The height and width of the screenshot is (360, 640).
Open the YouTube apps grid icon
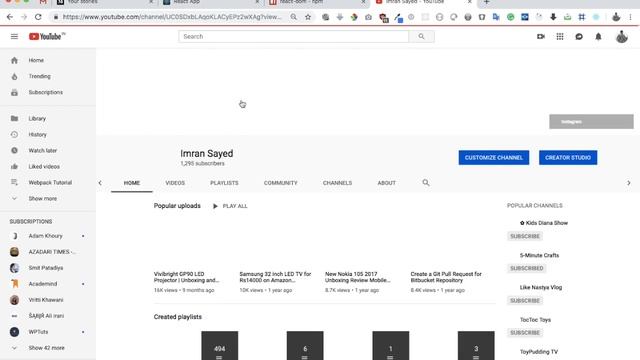click(560, 37)
